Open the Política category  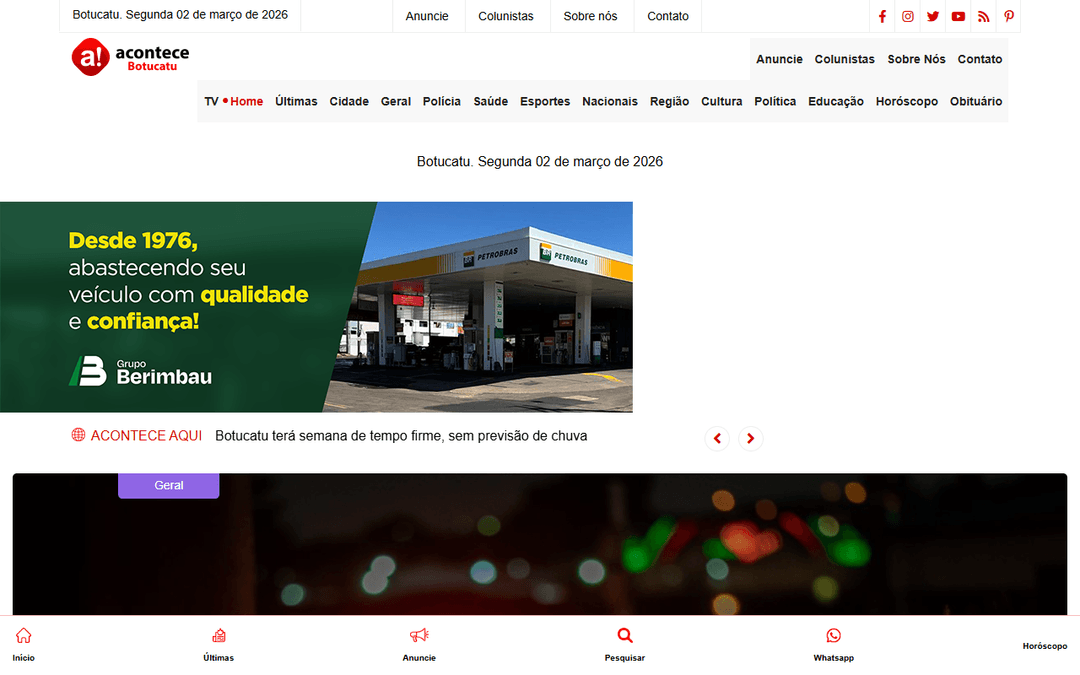775,101
